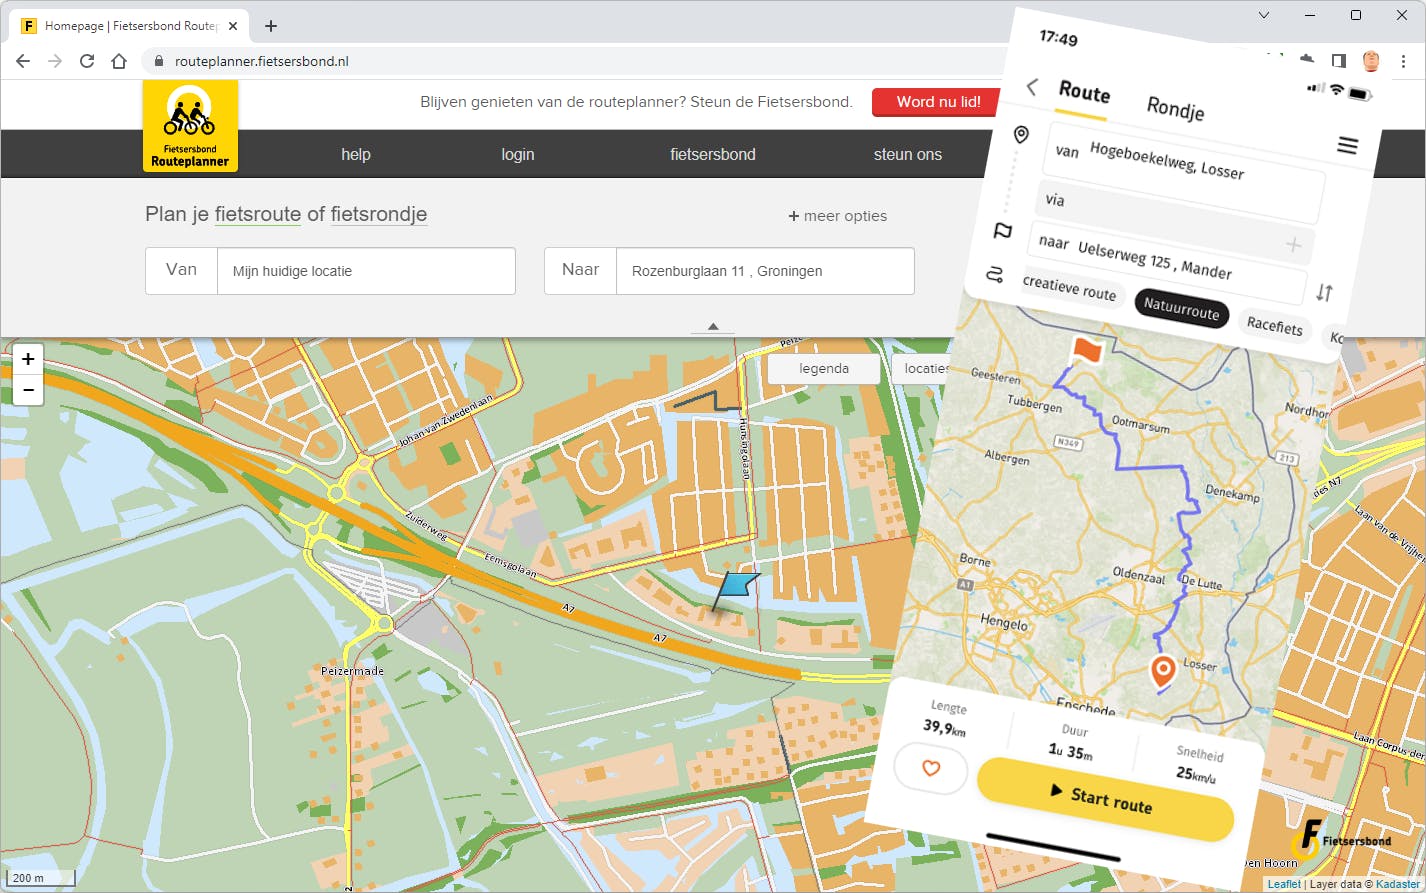Open the browser profile avatar
This screenshot has height=893, width=1426.
pyautogui.click(x=1371, y=61)
